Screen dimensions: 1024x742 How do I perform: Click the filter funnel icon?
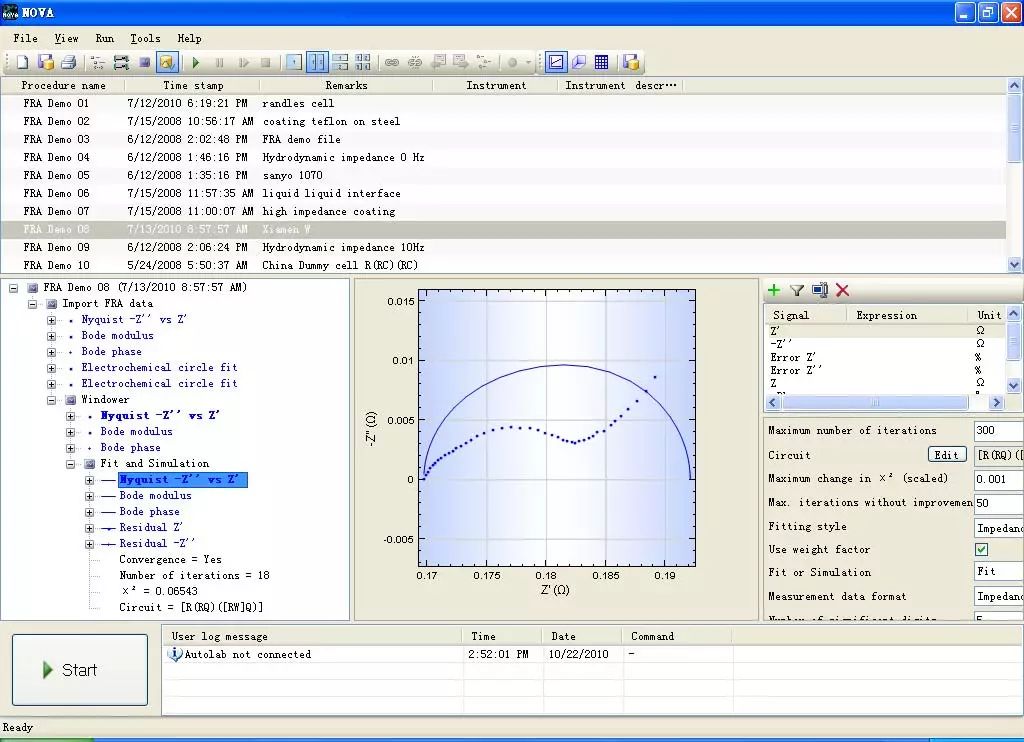[x=797, y=290]
